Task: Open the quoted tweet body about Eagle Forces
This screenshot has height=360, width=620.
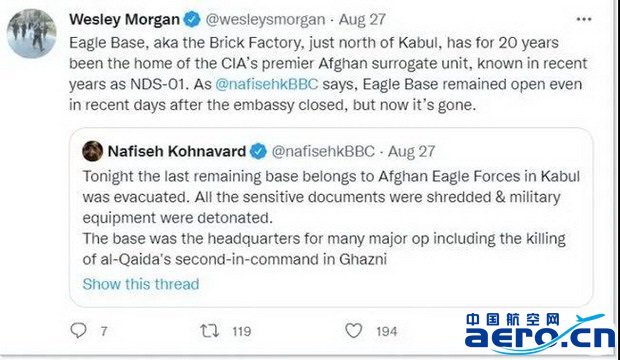Action: (x=331, y=218)
